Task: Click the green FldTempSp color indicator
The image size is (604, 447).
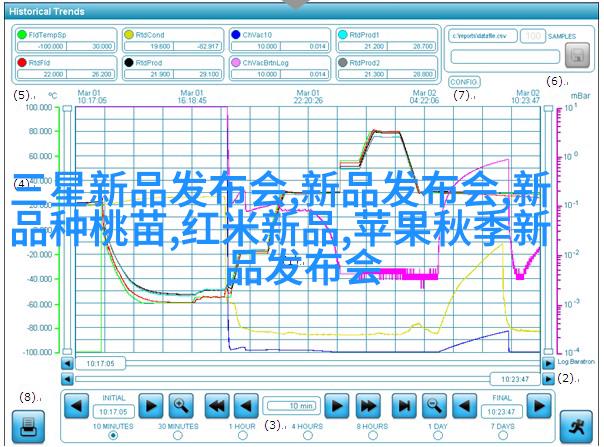Action: click(x=22, y=34)
